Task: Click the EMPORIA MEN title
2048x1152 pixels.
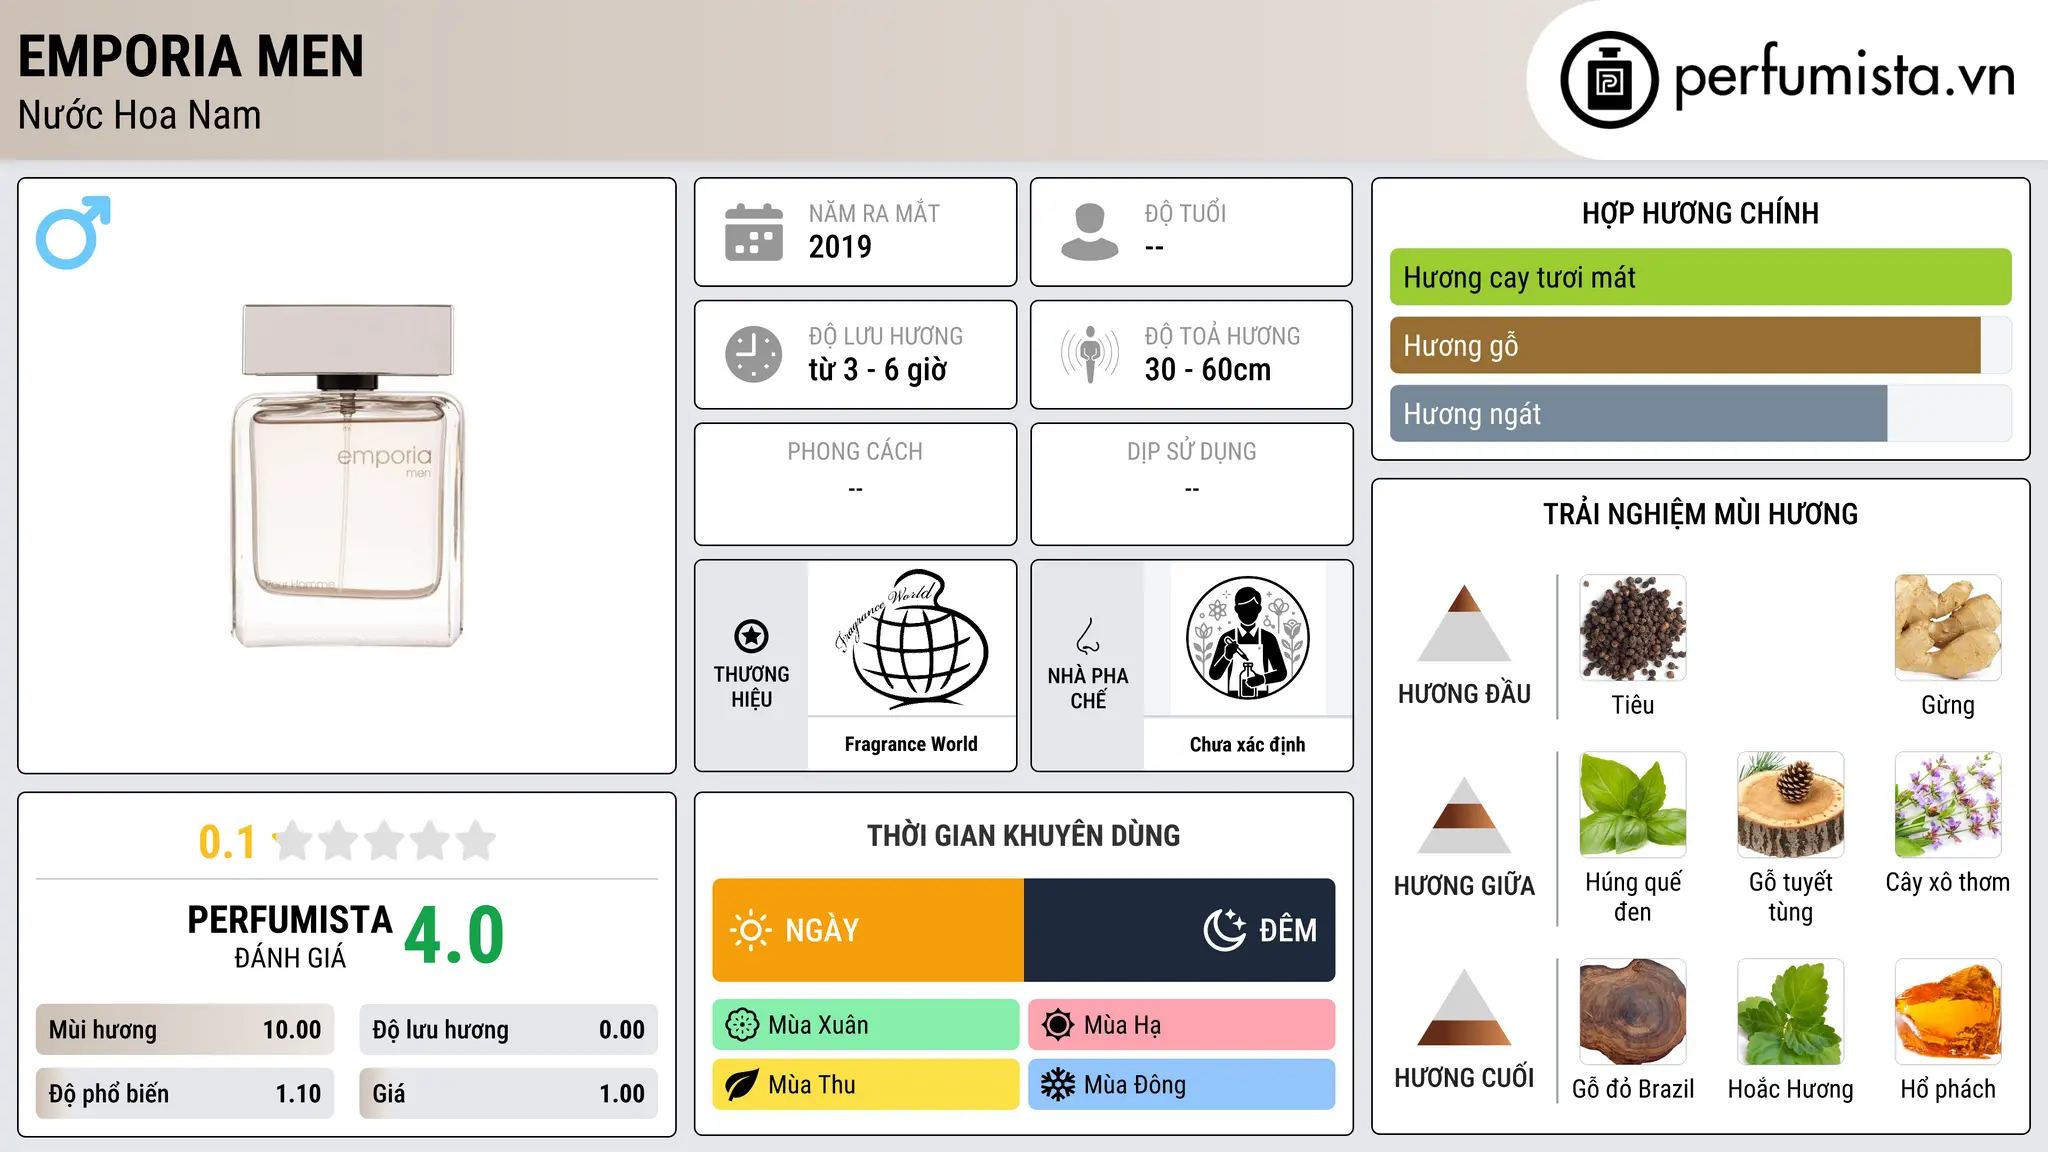Action: point(191,56)
